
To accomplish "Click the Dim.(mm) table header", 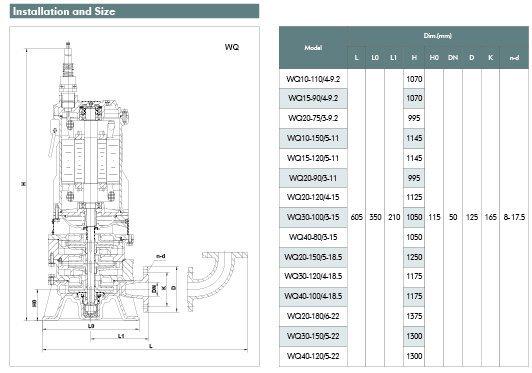I will point(438,36).
